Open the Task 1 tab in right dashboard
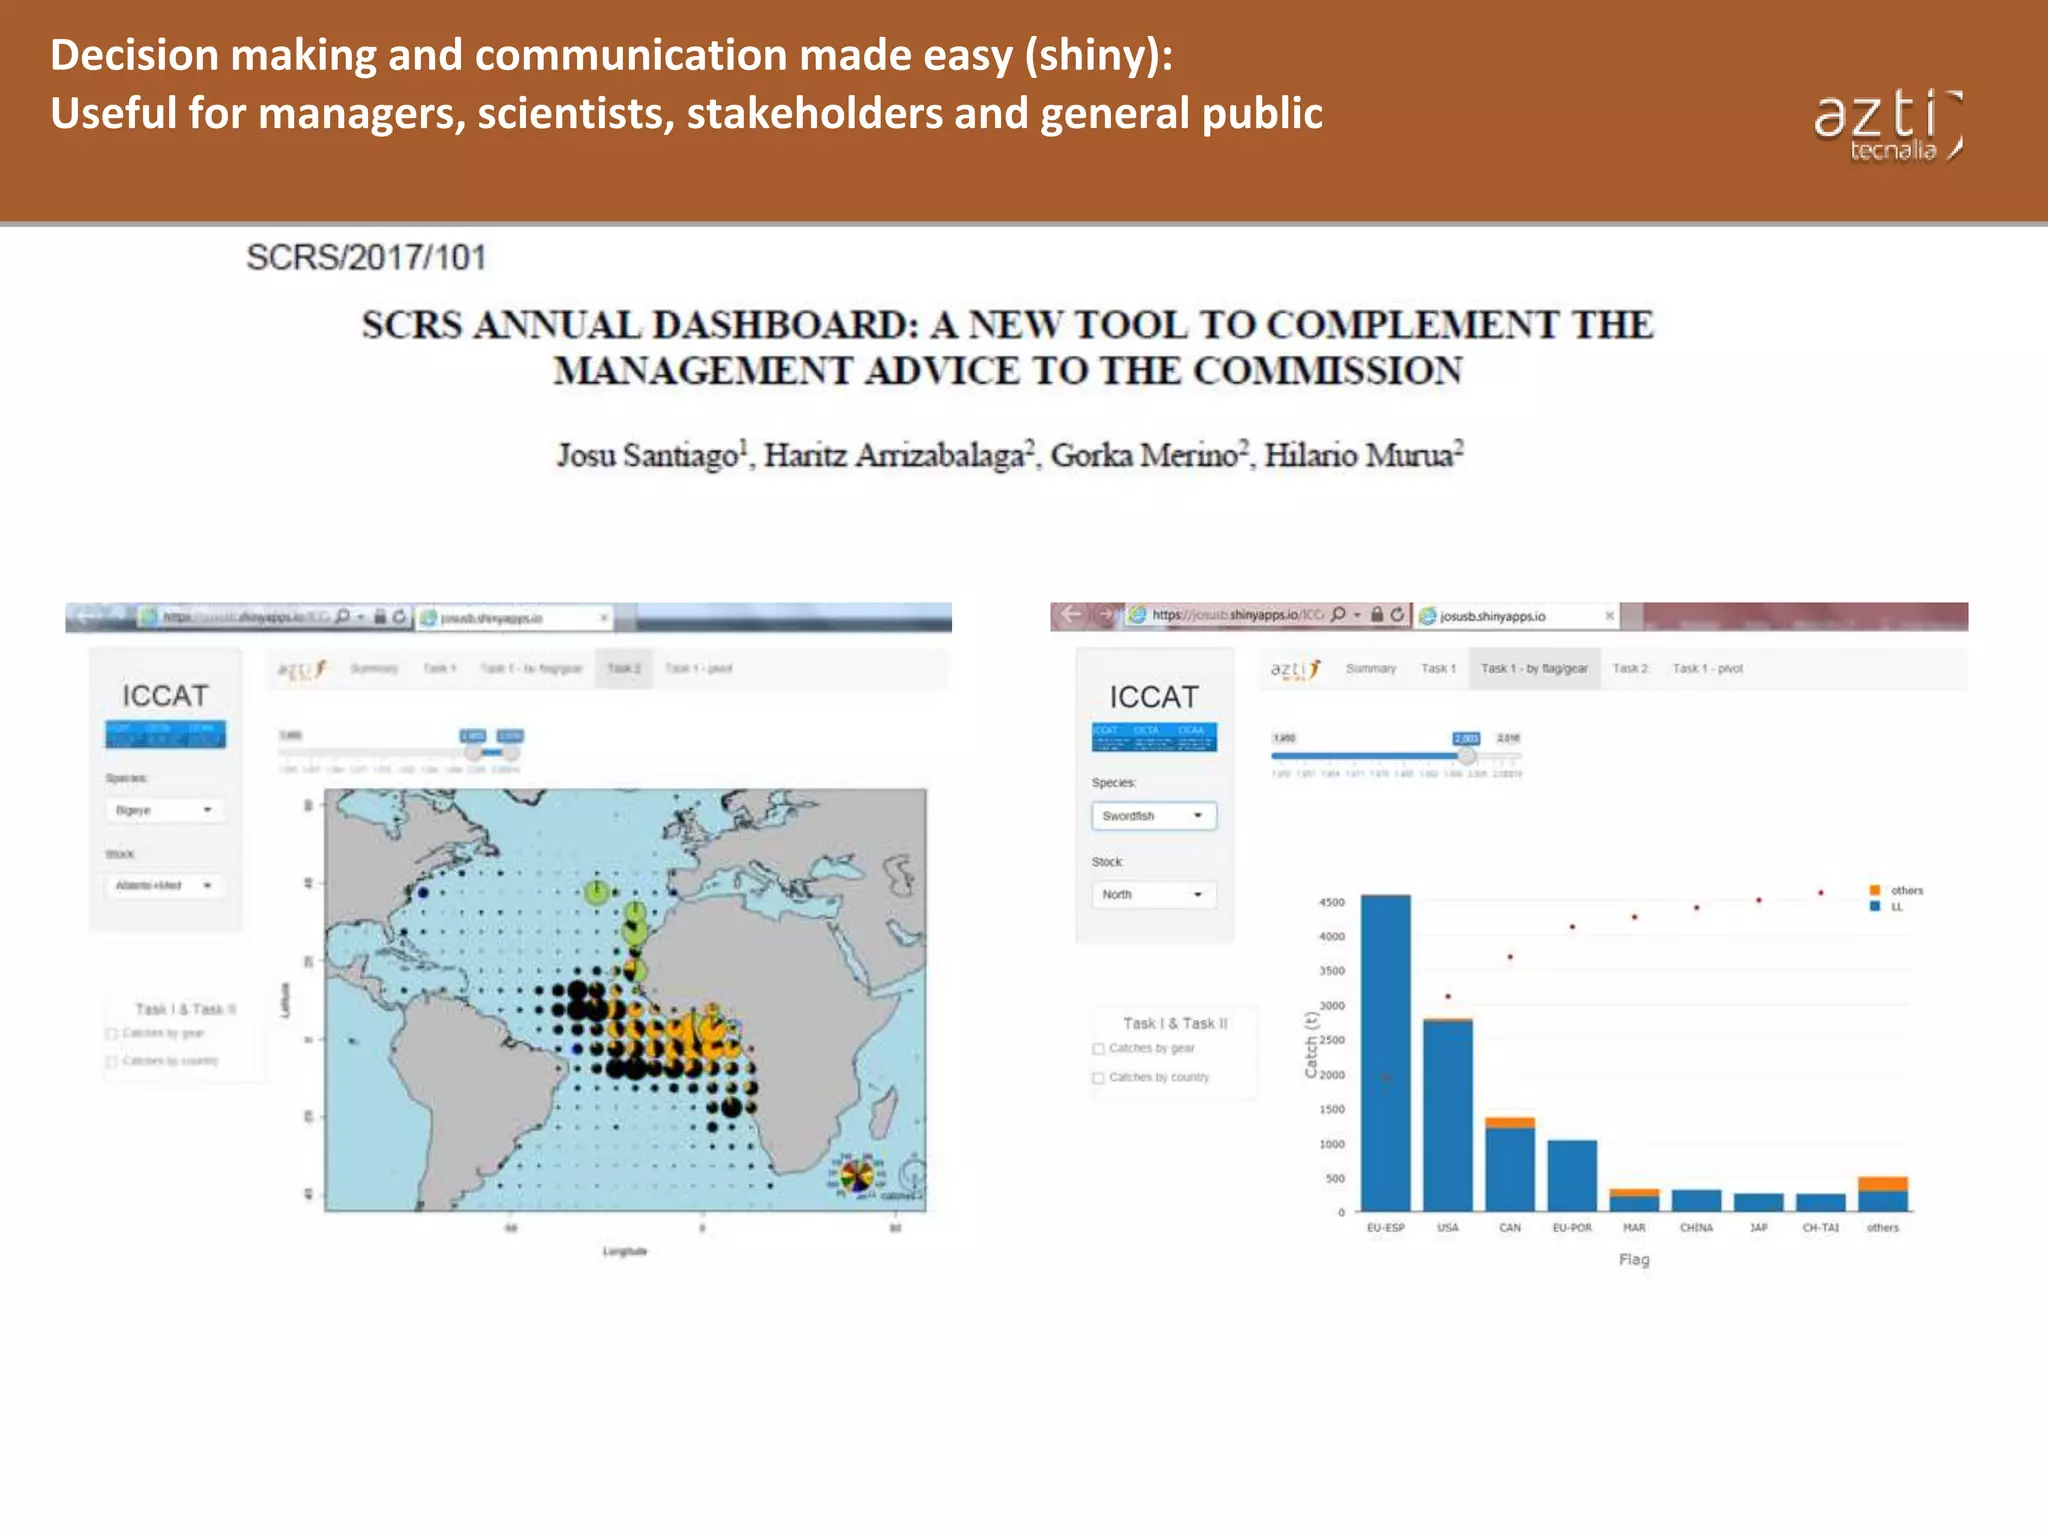 [1438, 669]
